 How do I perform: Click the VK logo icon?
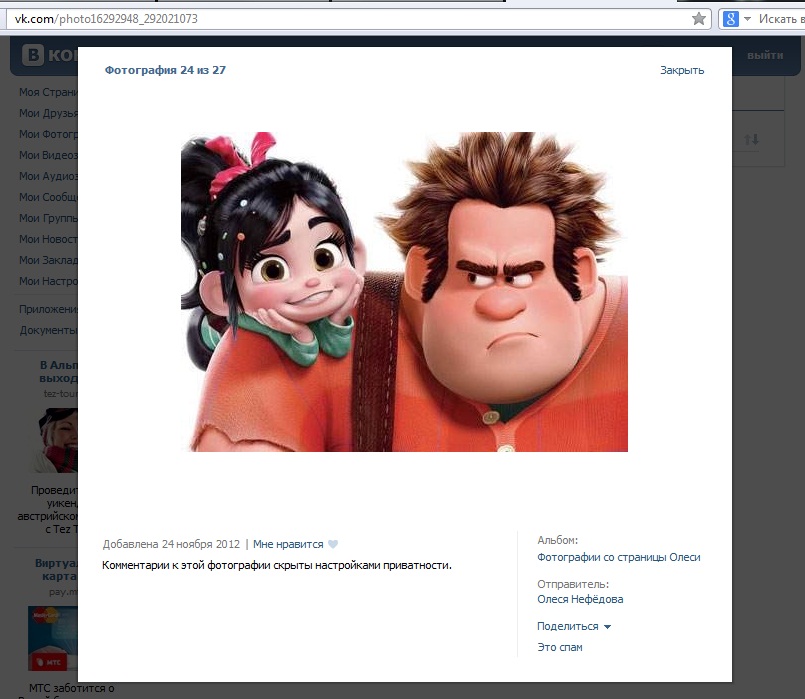tap(33, 54)
